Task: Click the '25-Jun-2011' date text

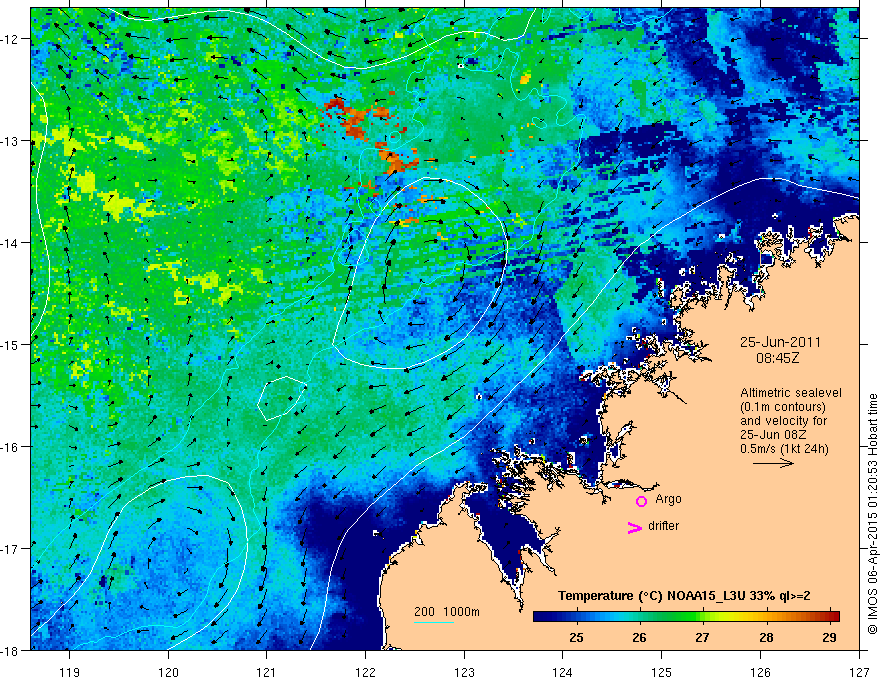Action: tap(780, 342)
